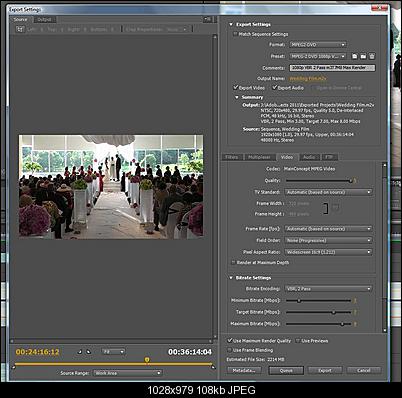Click the duration timecode 00:36:14:04
This screenshot has width=402, height=398.
(190, 352)
